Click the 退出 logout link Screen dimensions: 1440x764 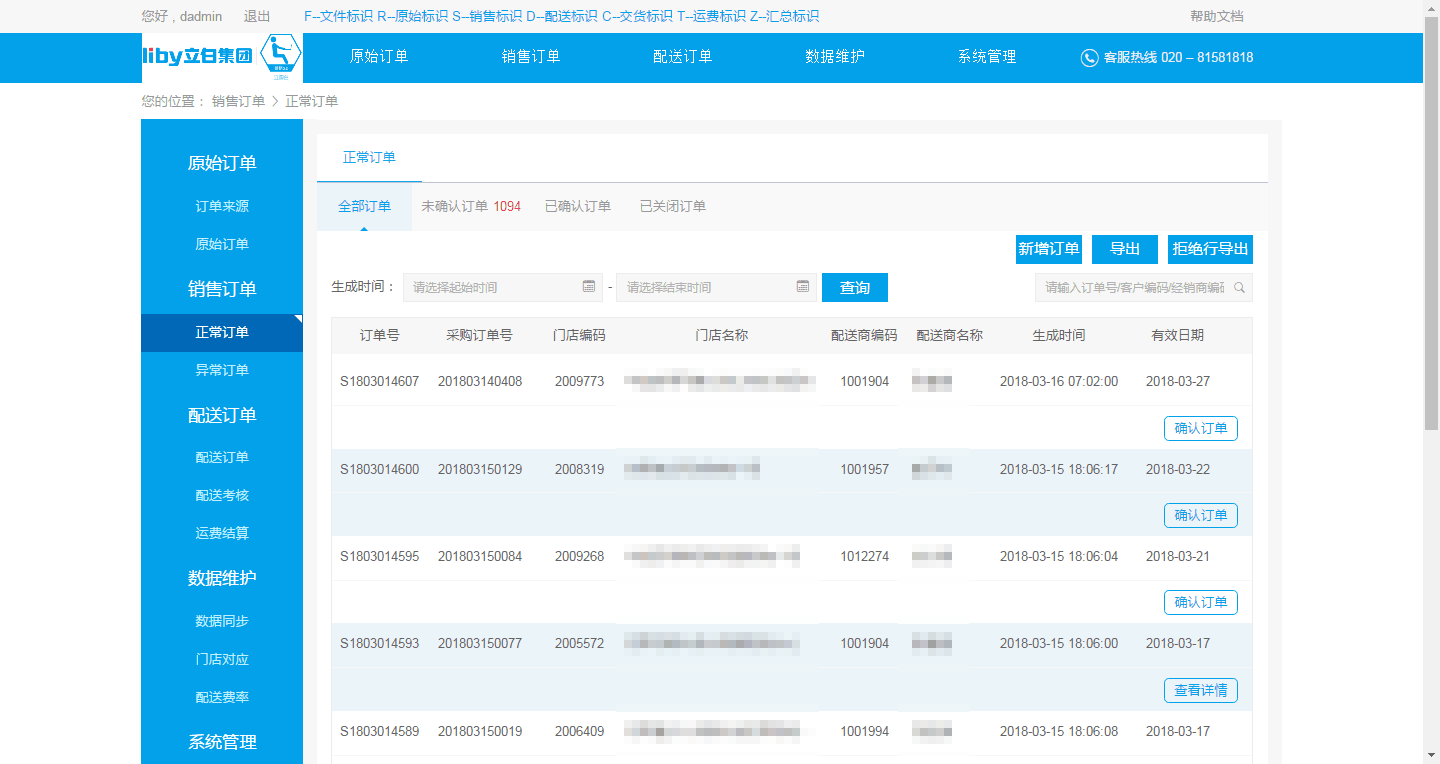[257, 16]
